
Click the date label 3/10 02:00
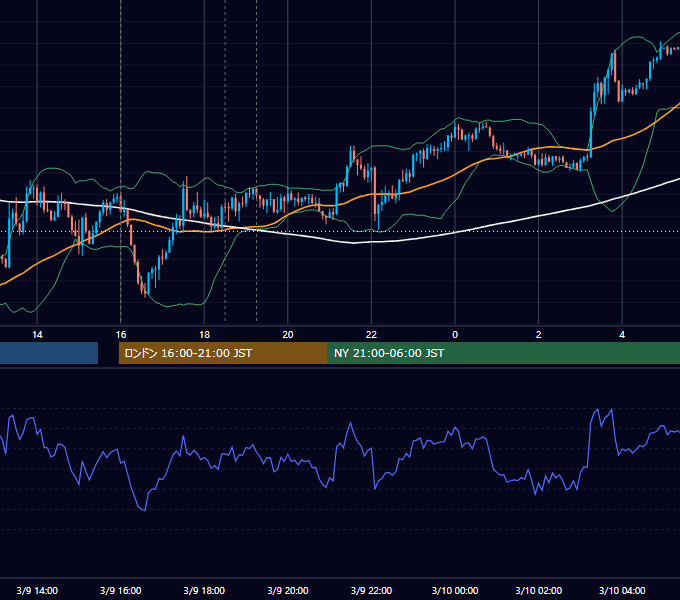click(538, 590)
